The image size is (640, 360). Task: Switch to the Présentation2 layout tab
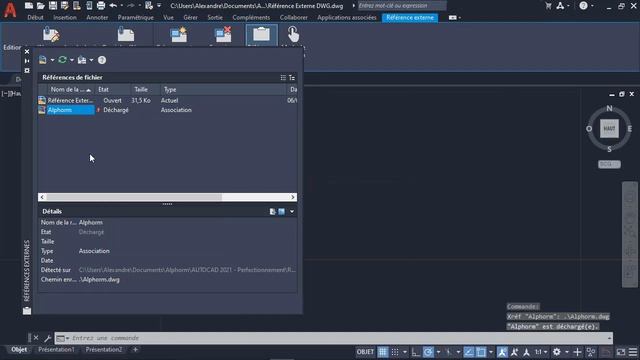(x=104, y=350)
